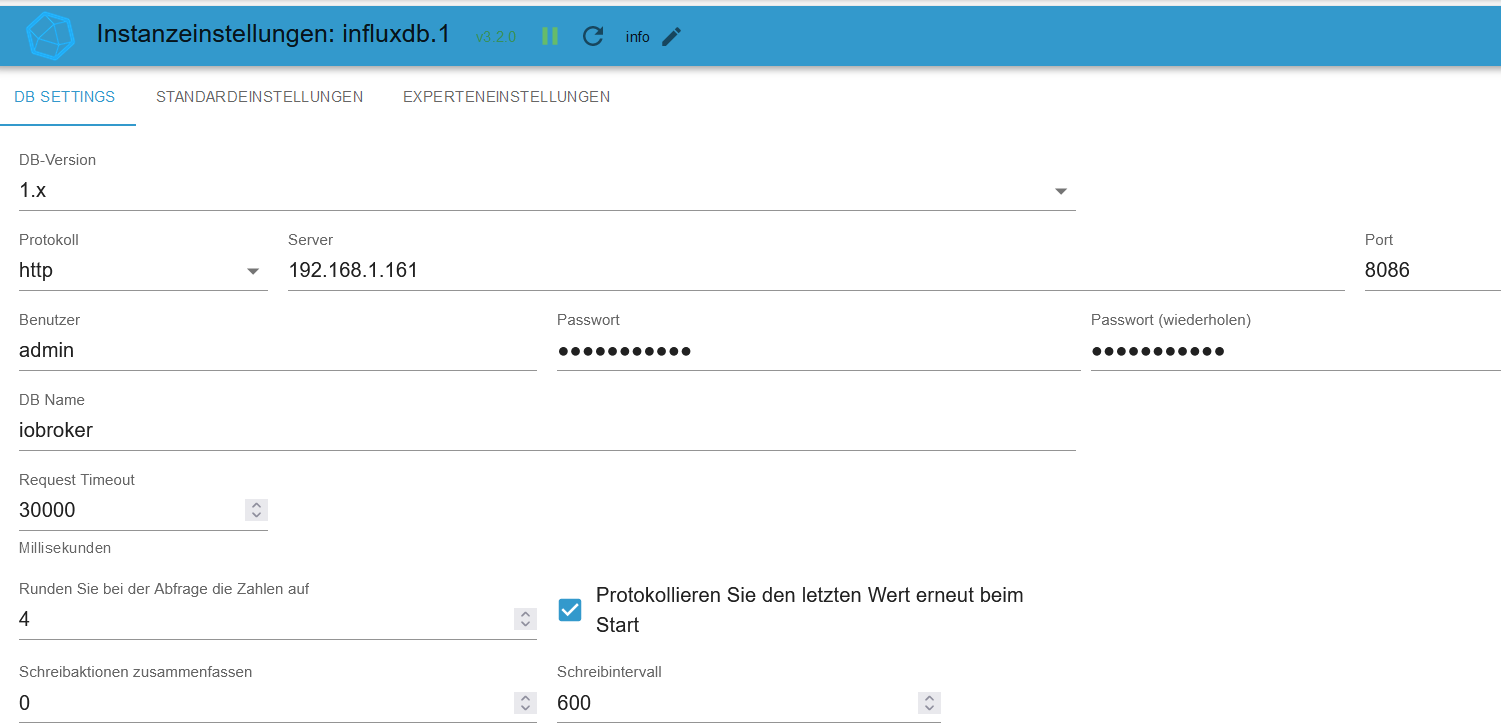This screenshot has width=1501, height=724.
Task: Click the info log level label
Action: (638, 37)
